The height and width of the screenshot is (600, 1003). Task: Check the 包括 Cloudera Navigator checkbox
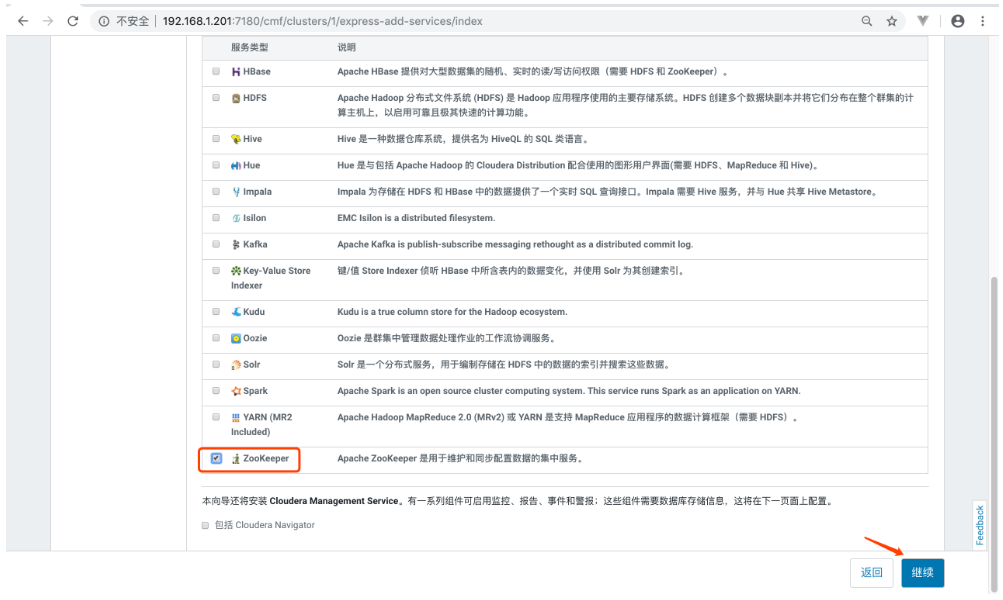205,525
